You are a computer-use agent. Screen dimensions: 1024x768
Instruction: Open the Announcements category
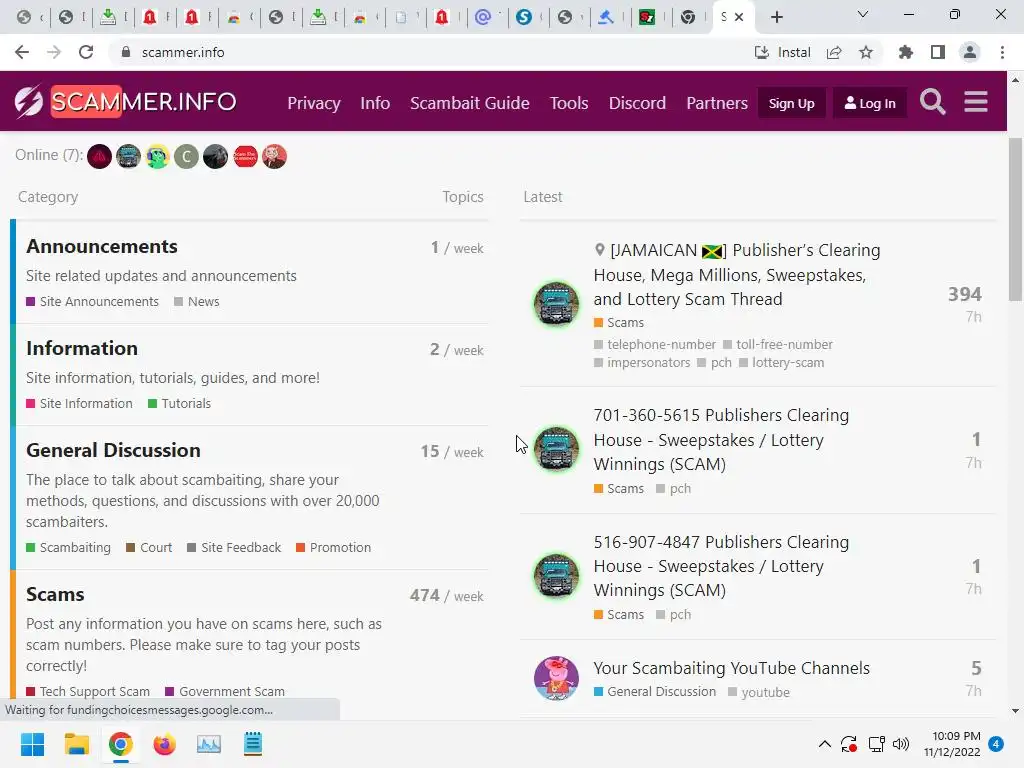click(x=102, y=247)
